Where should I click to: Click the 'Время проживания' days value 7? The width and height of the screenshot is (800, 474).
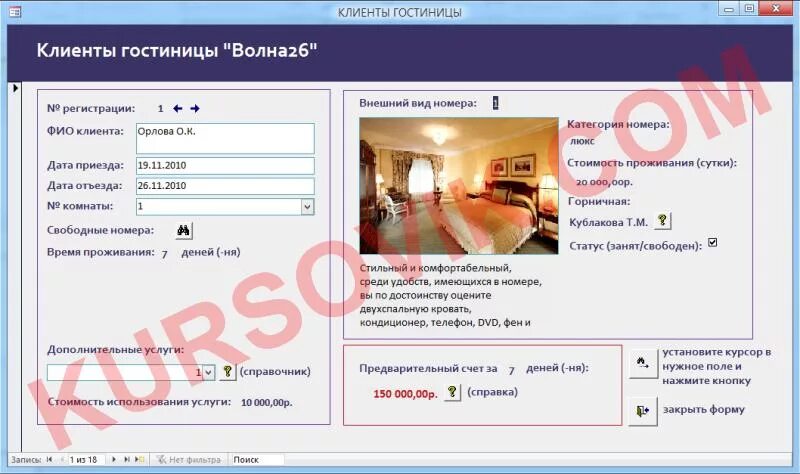tap(164, 254)
